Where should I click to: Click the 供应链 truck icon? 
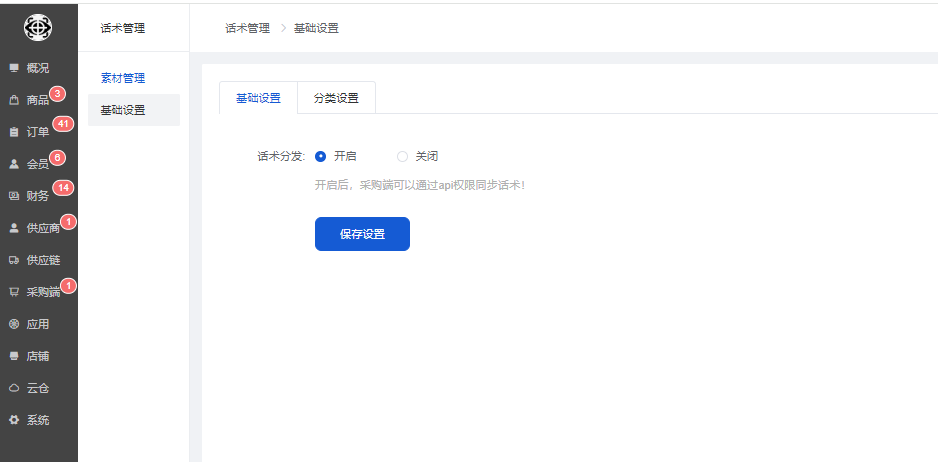coord(14,260)
